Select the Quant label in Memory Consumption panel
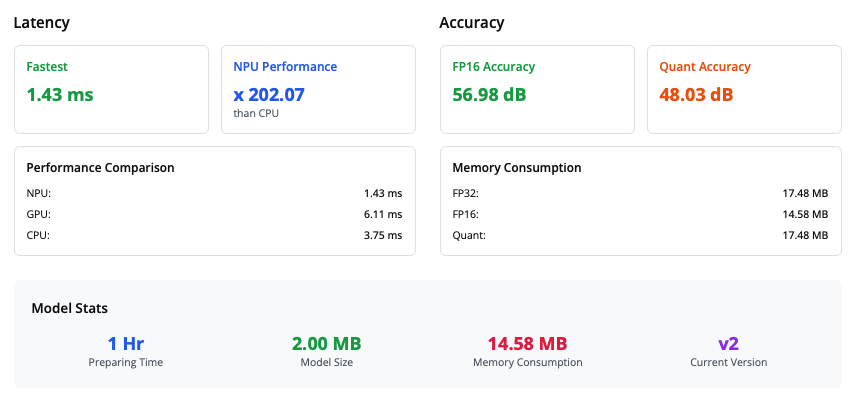Viewport: 858px width, 405px height. (x=469, y=235)
